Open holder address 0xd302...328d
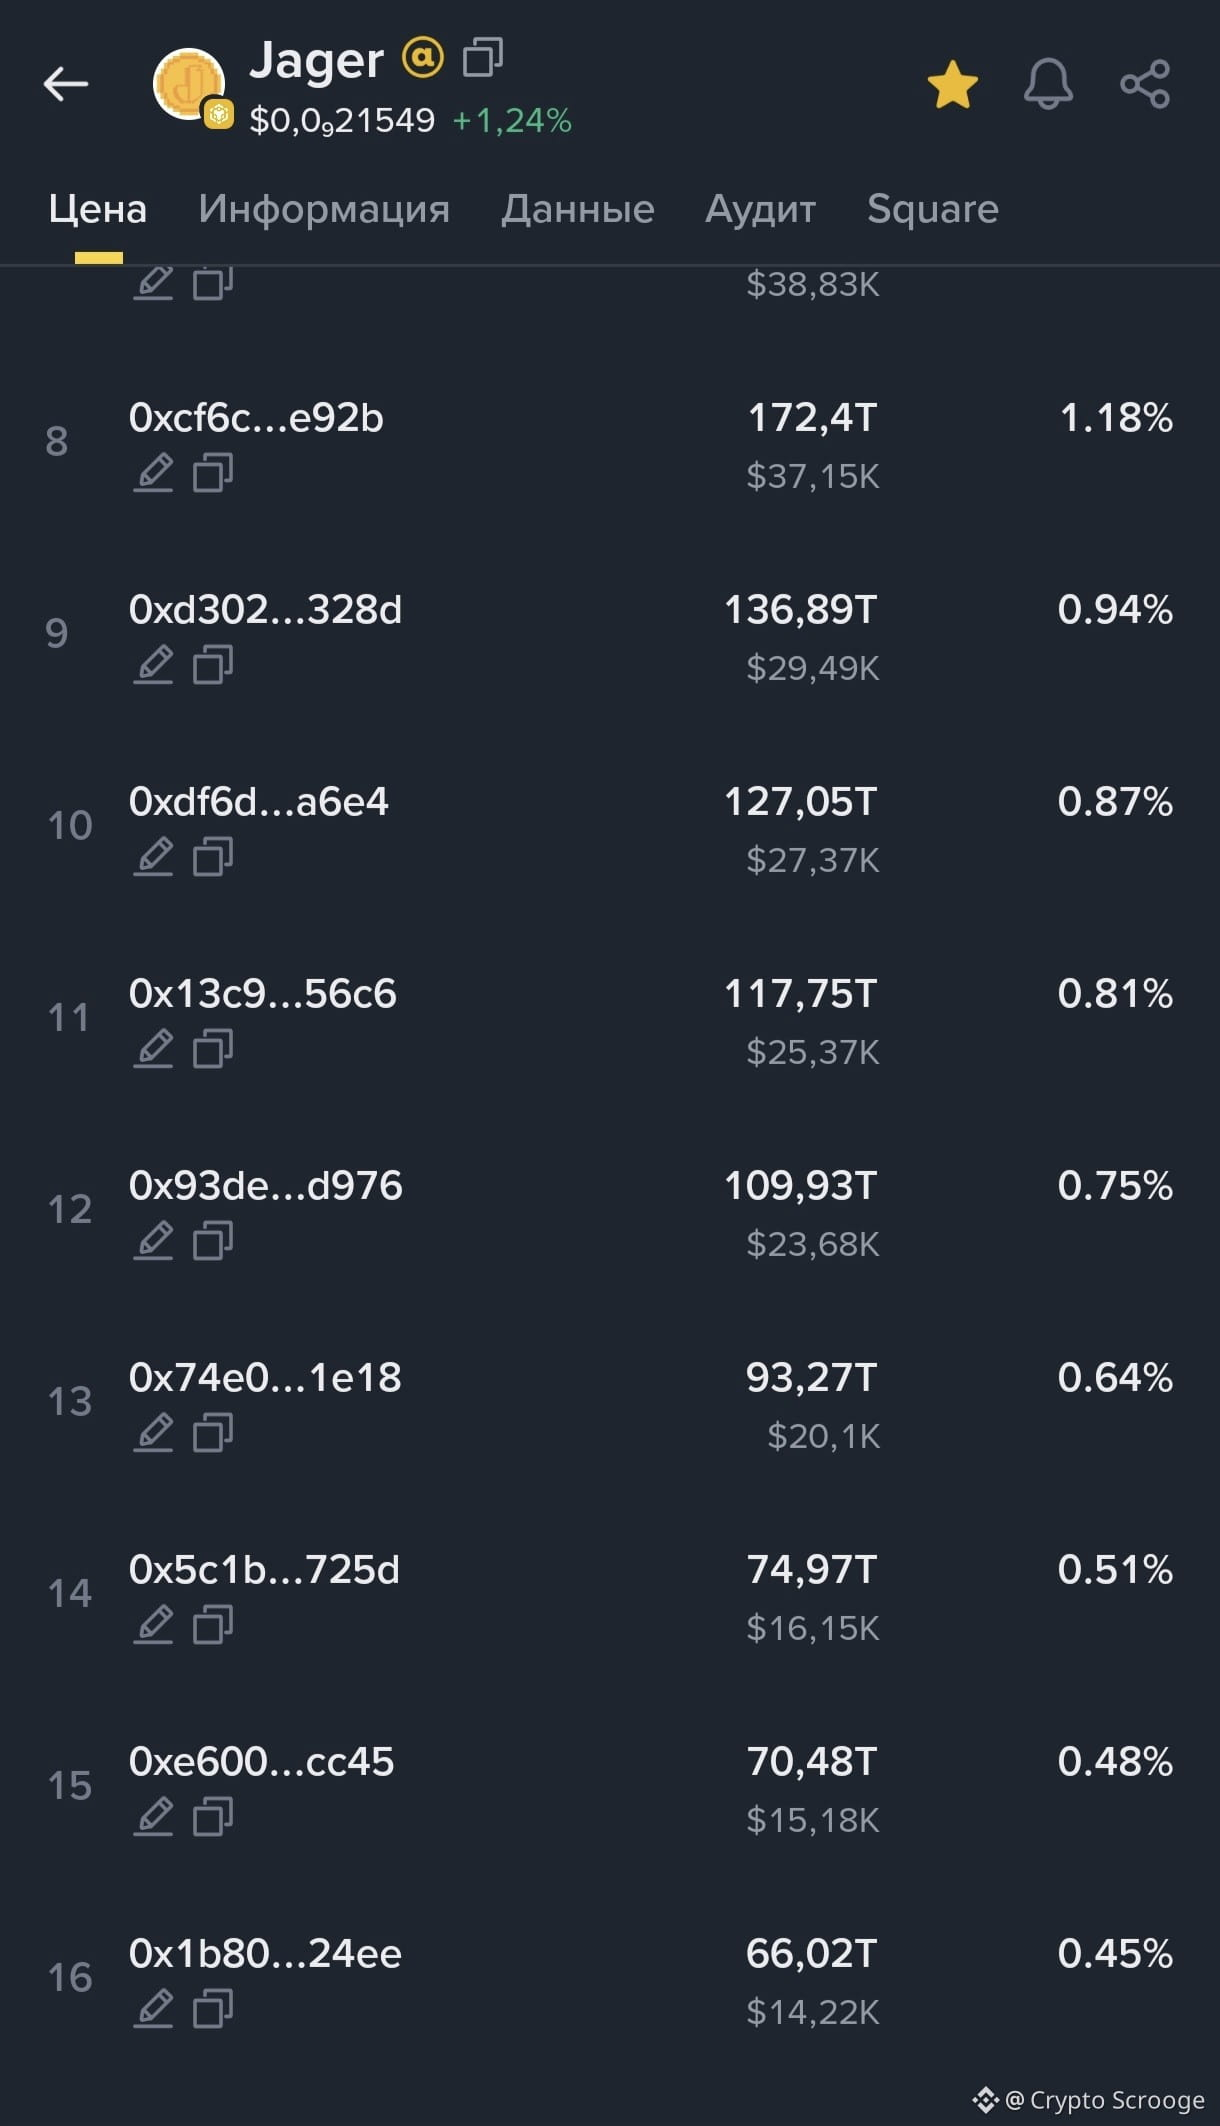This screenshot has width=1220, height=2126. click(265, 609)
